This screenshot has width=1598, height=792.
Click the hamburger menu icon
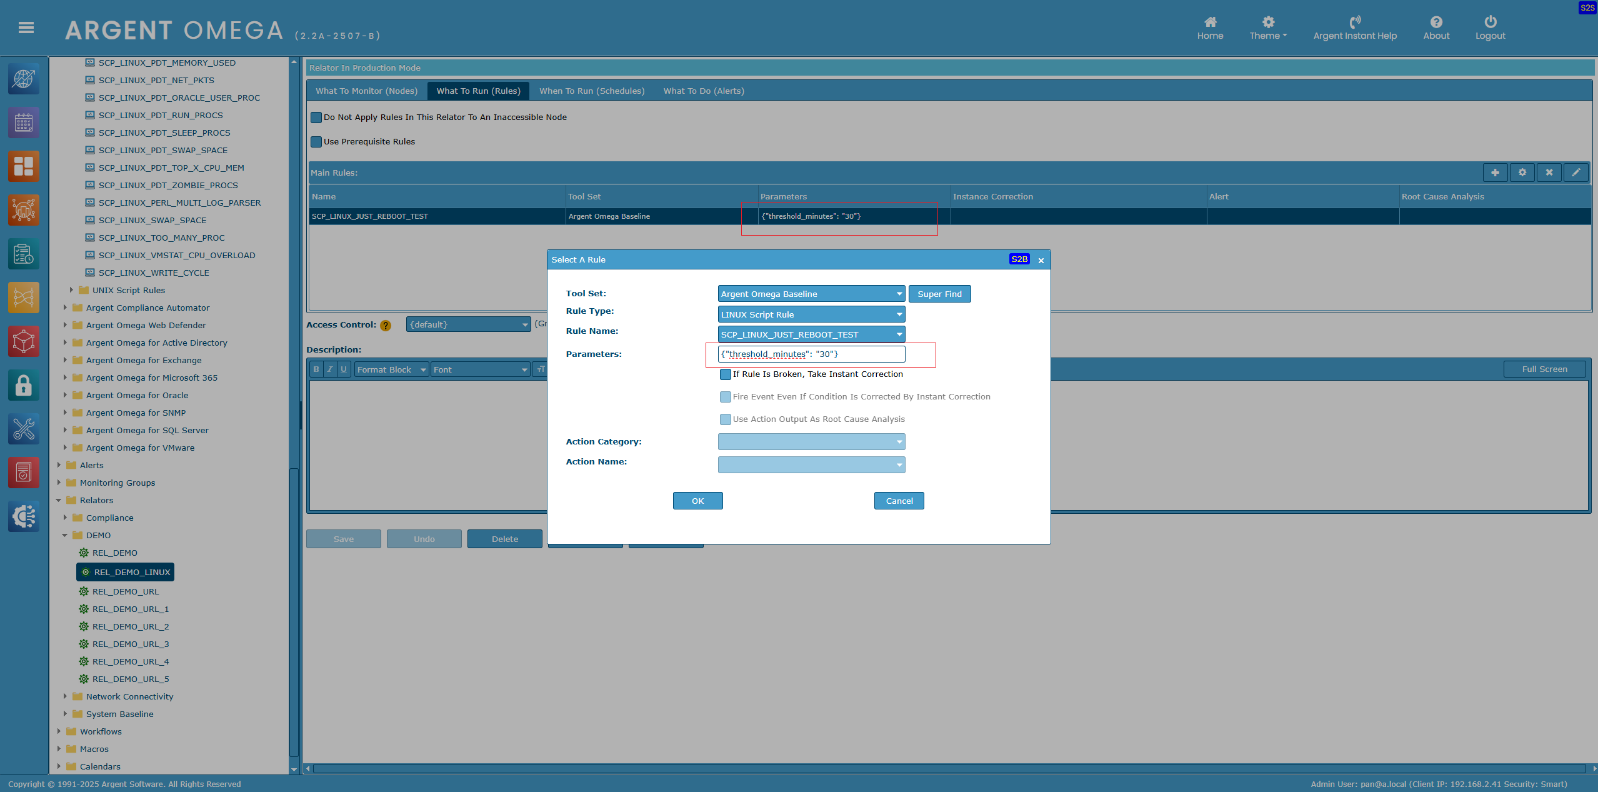(27, 28)
